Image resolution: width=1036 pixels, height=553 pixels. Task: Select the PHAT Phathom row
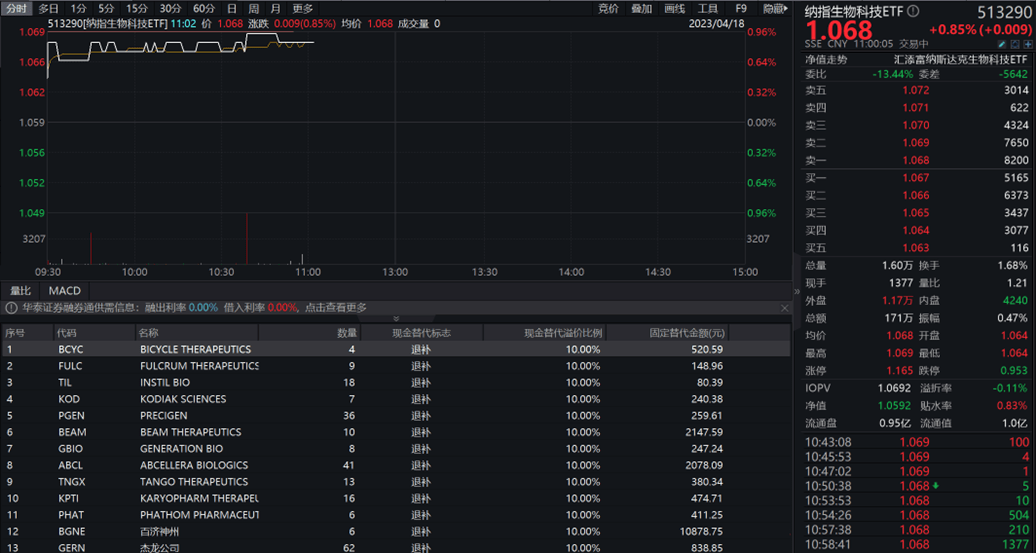tap(396, 515)
